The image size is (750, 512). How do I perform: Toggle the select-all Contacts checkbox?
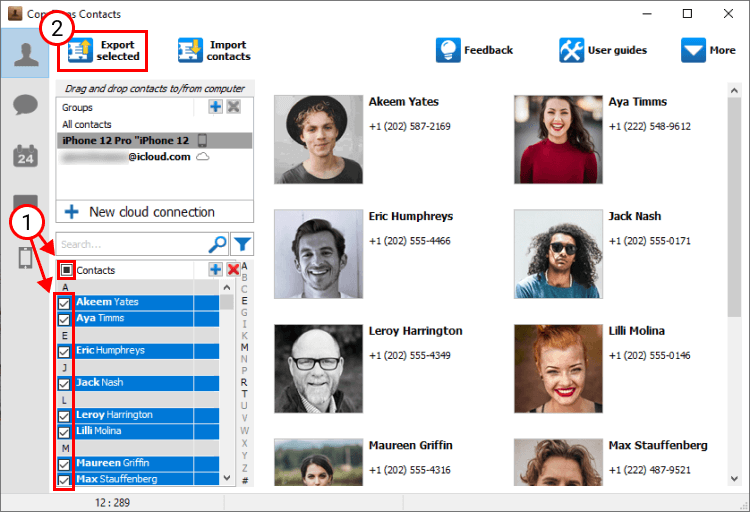66,270
